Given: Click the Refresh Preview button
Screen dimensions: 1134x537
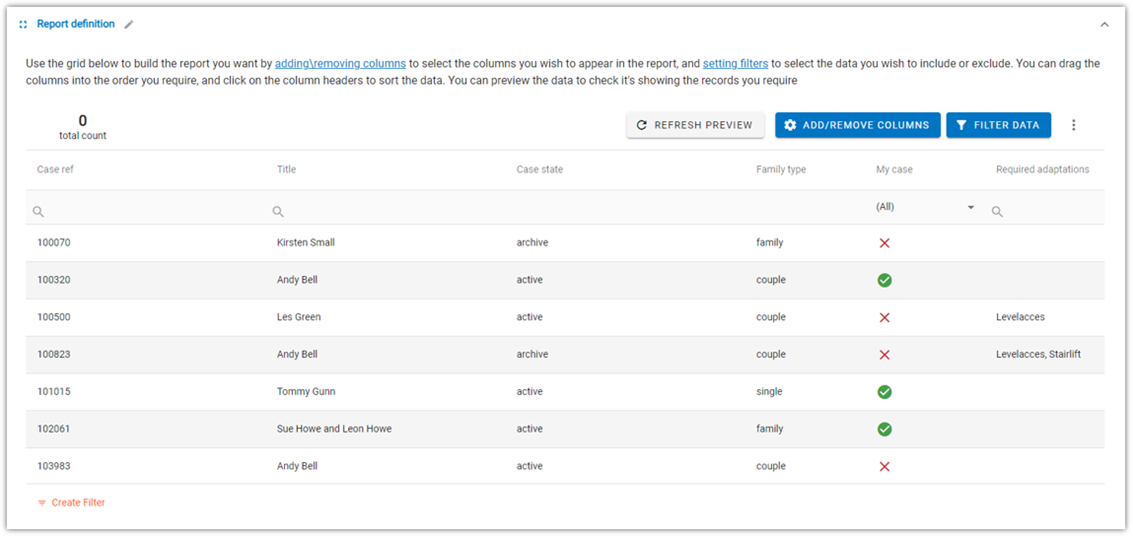Looking at the screenshot, I should point(695,125).
